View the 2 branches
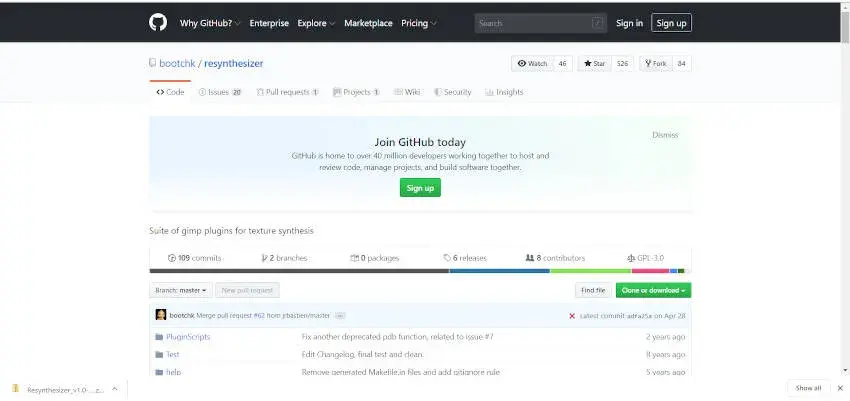The height and width of the screenshot is (401, 850). click(x=284, y=258)
